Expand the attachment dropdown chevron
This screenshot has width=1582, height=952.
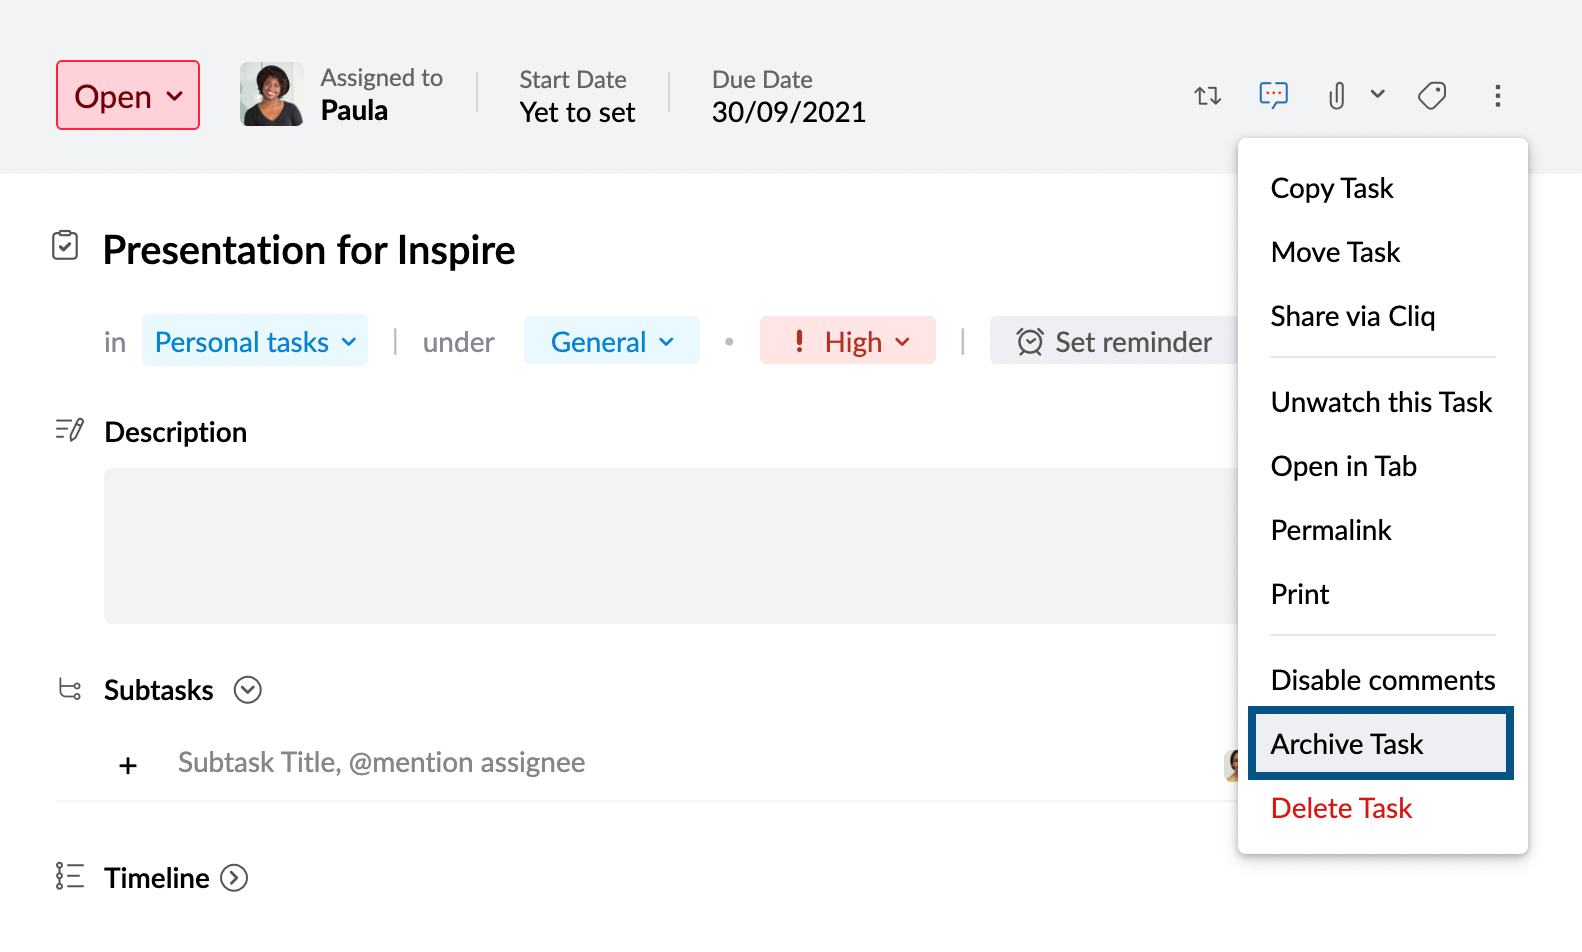coord(1377,94)
